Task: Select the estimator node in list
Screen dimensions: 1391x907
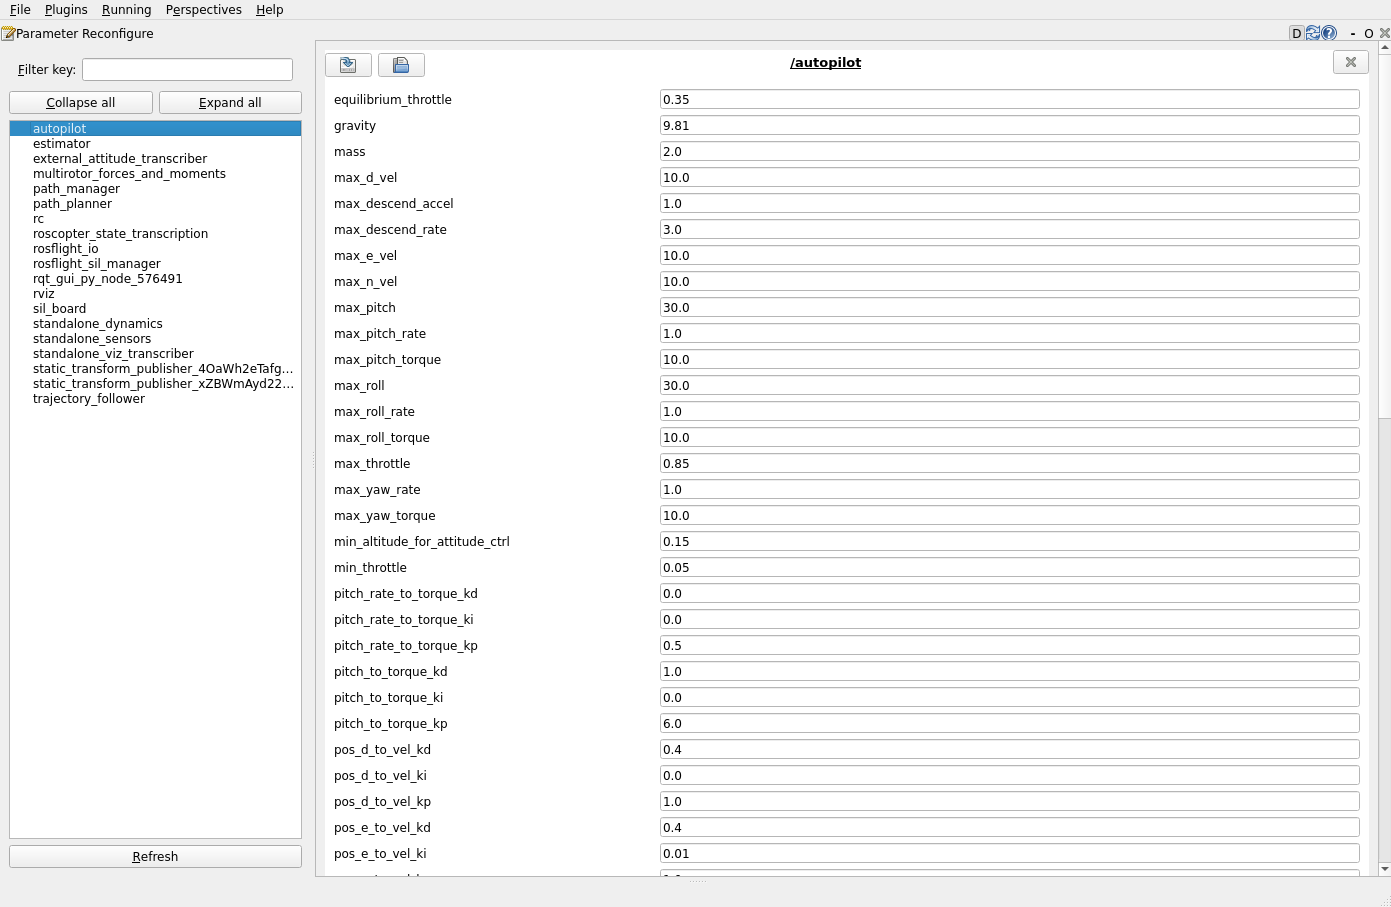Action: coord(62,144)
